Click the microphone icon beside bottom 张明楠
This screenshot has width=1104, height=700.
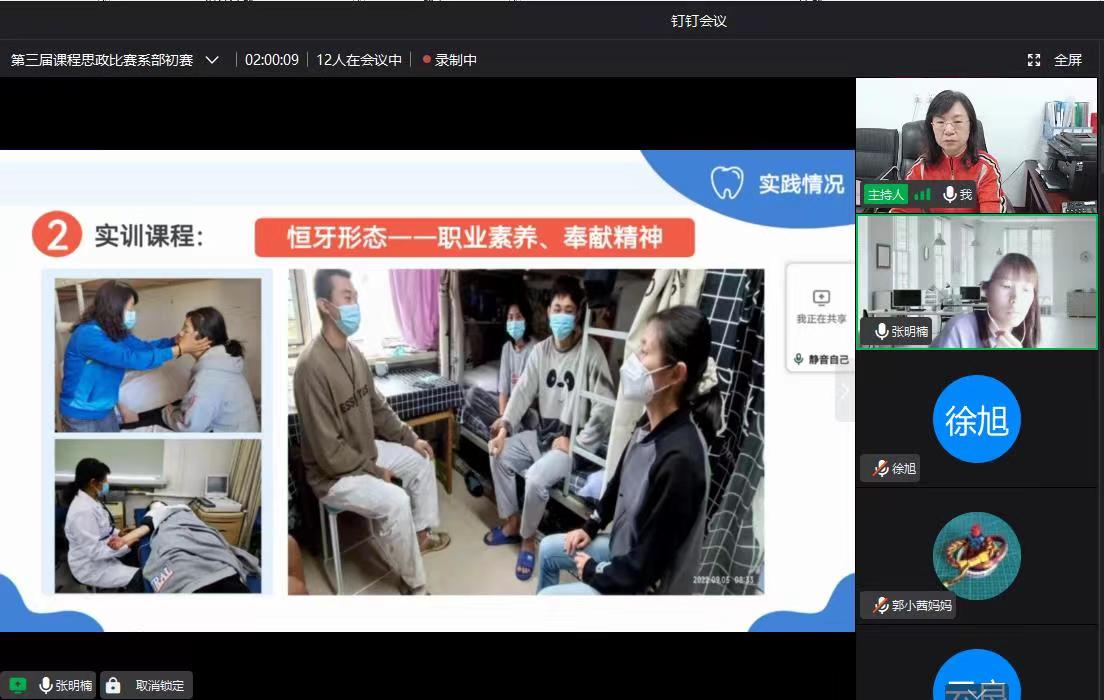(x=46, y=685)
